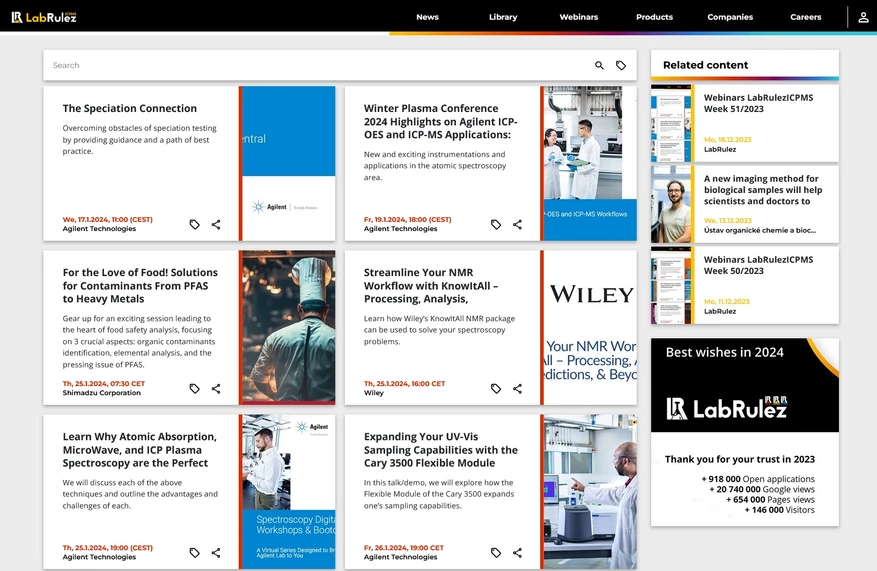Open the News menu

pos(427,17)
